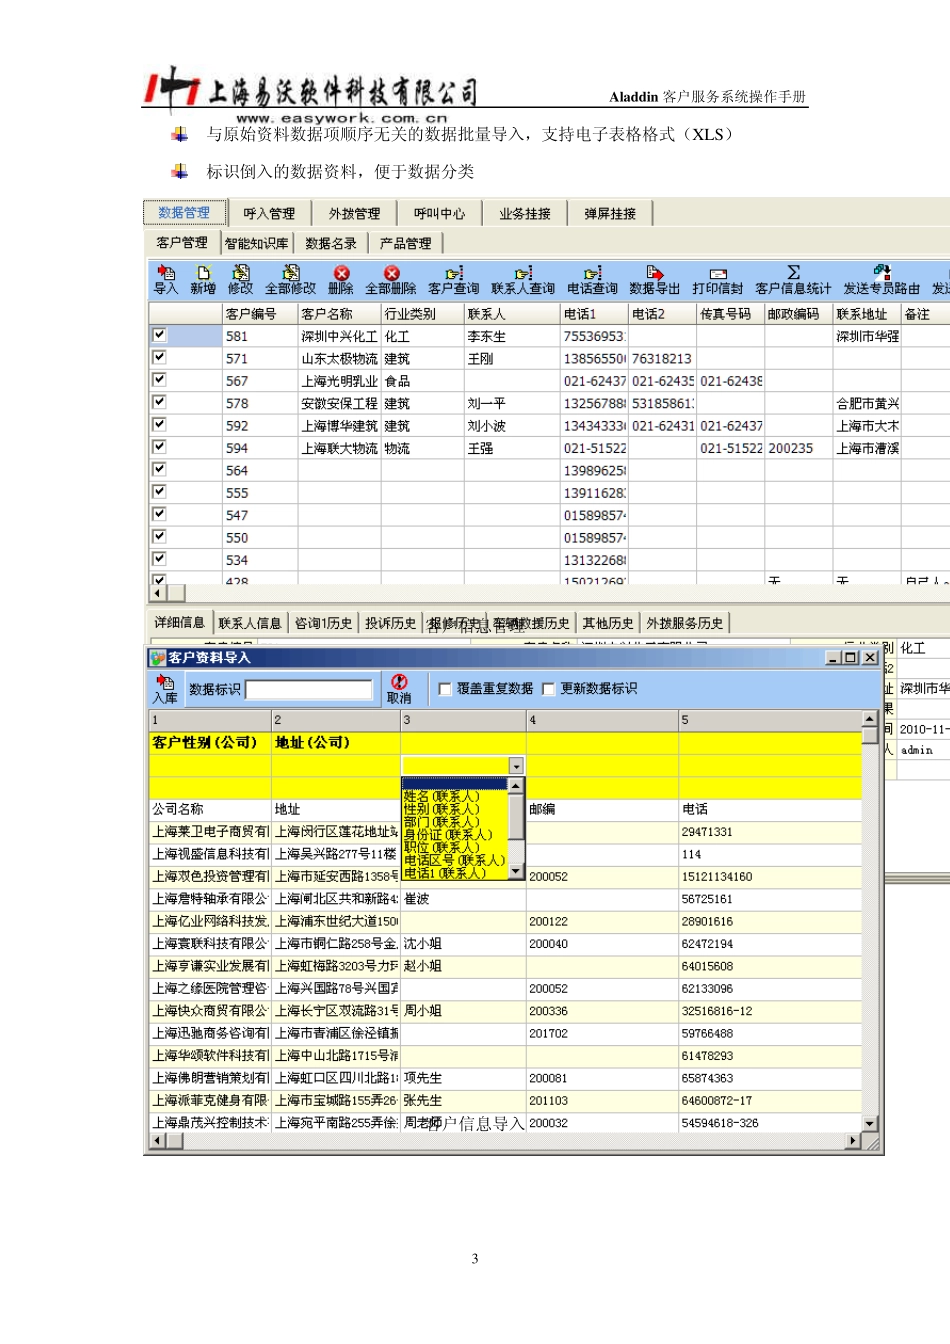Enable 覆盖重复数据 checkbox
The width and height of the screenshot is (950, 1344).
pyautogui.click(x=445, y=689)
